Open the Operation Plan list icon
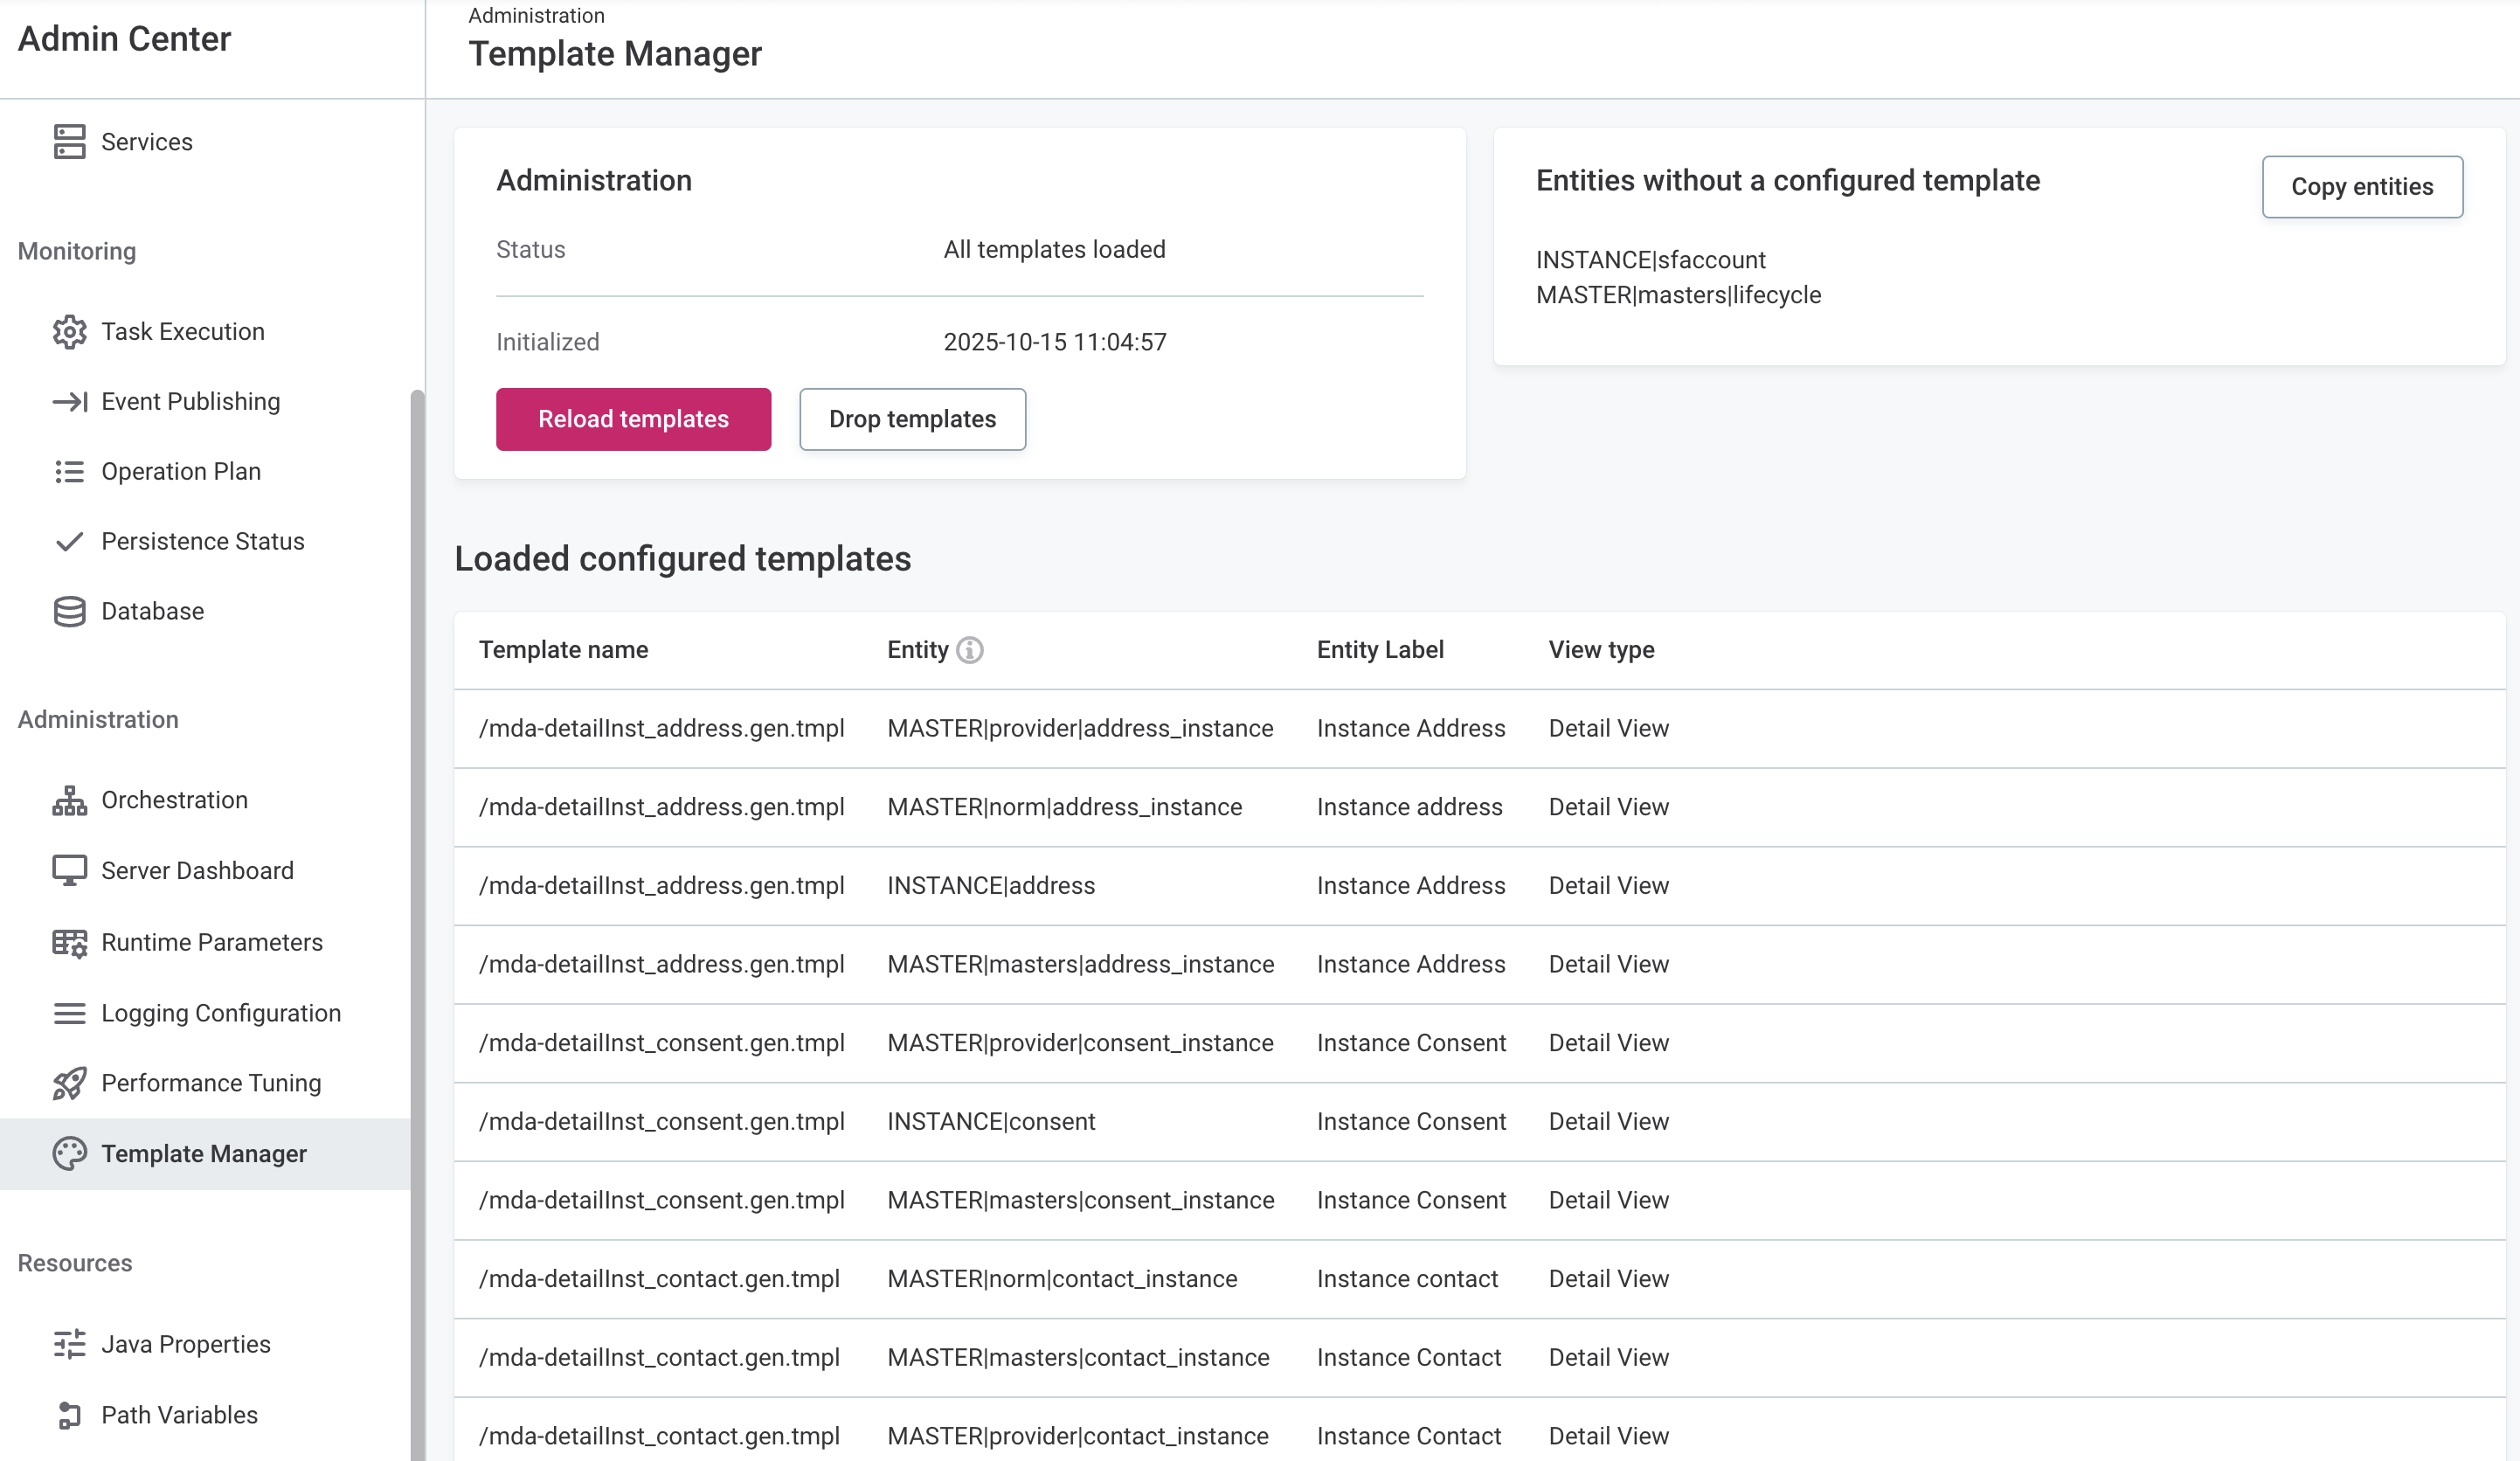This screenshot has width=2520, height=1461. coord(69,471)
